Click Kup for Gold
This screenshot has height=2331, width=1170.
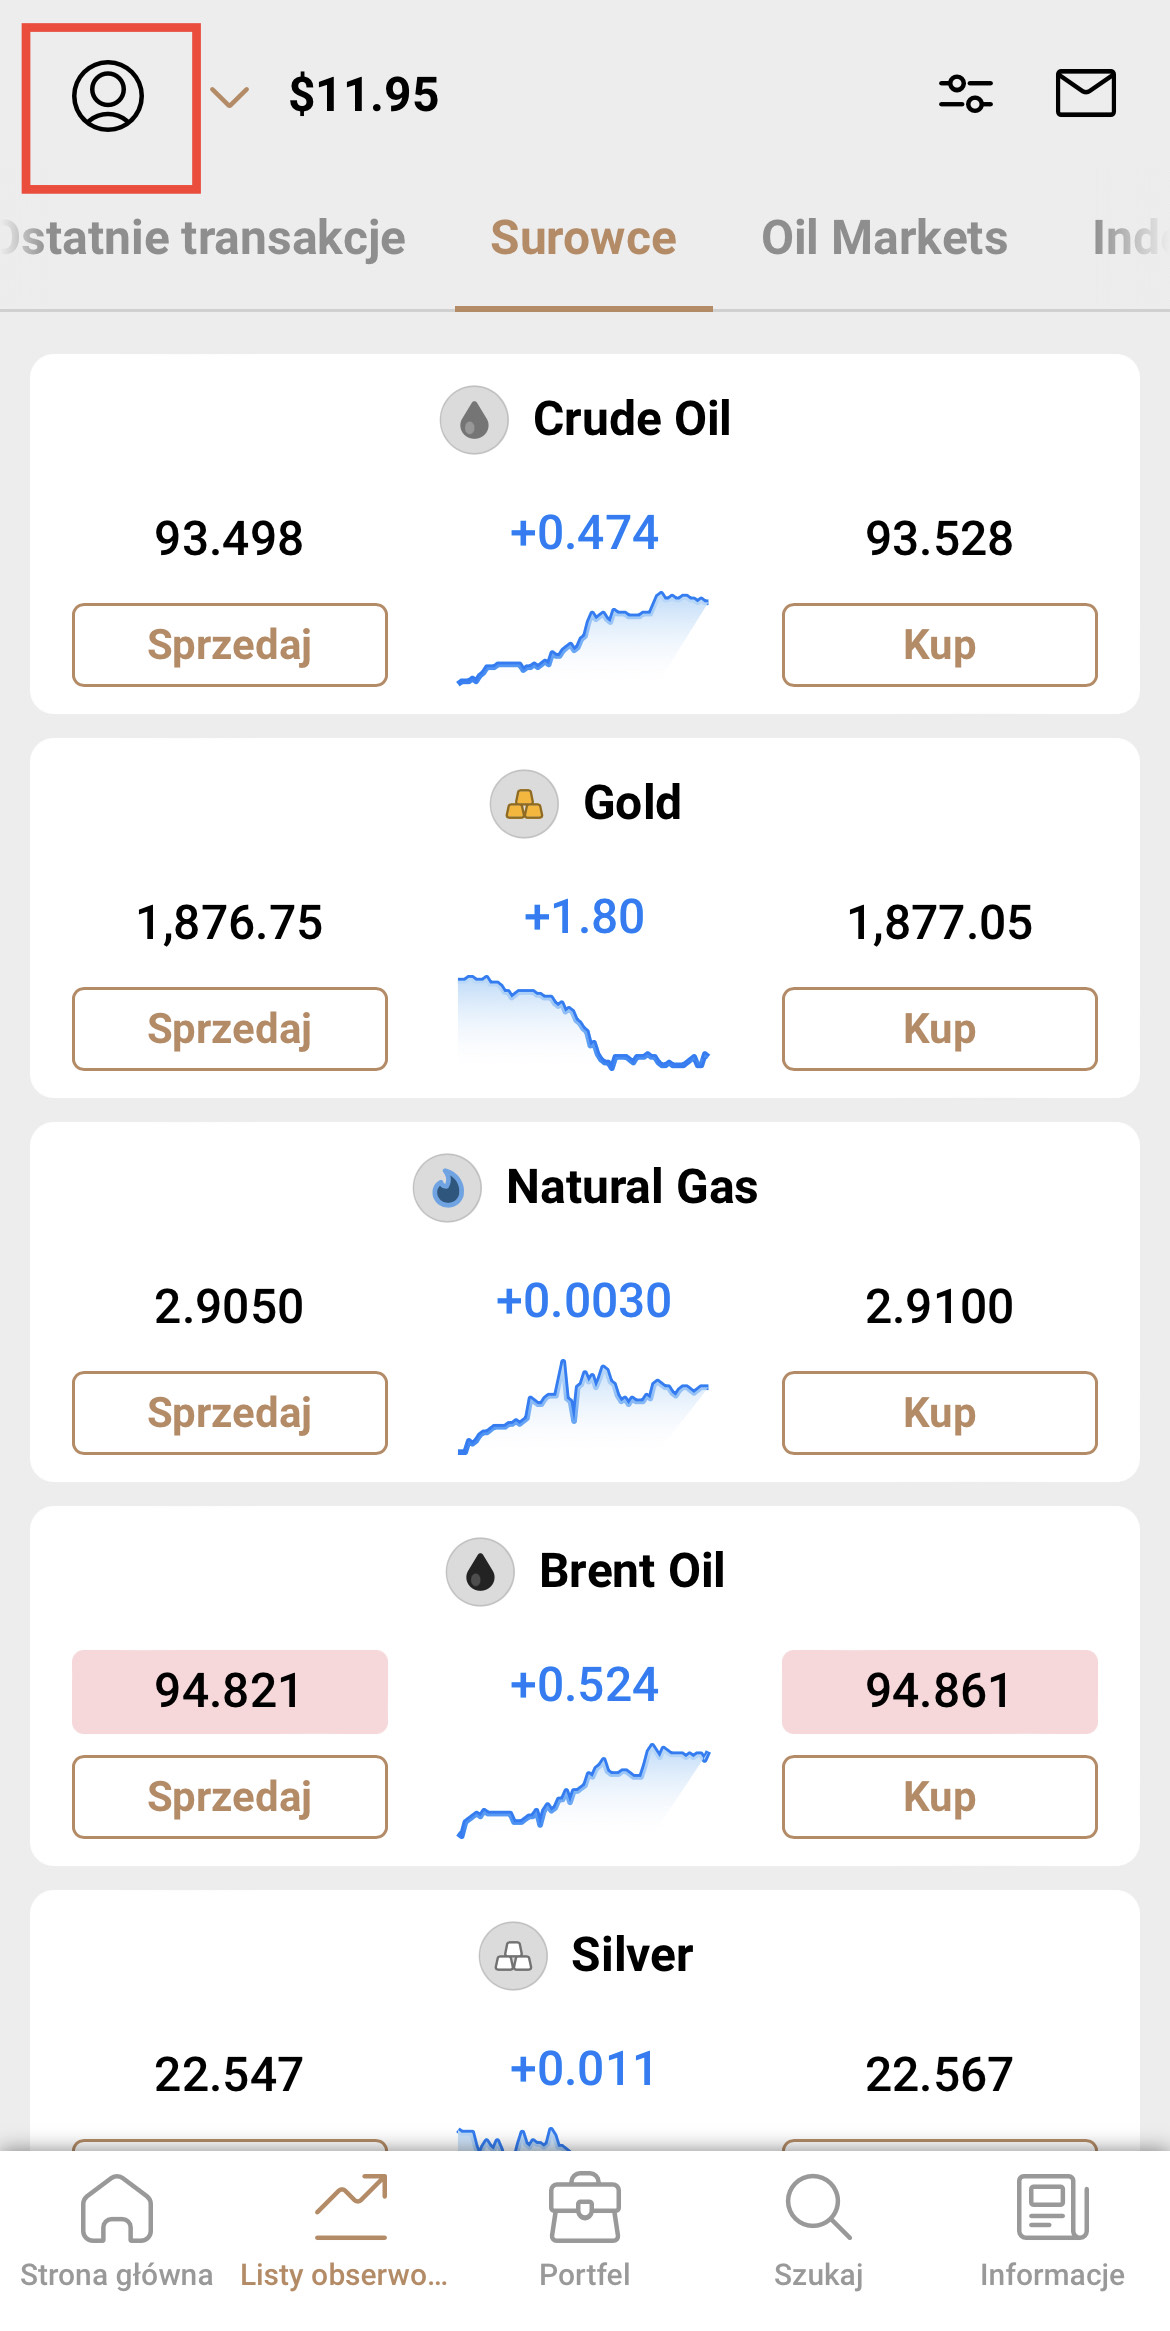940,1029
